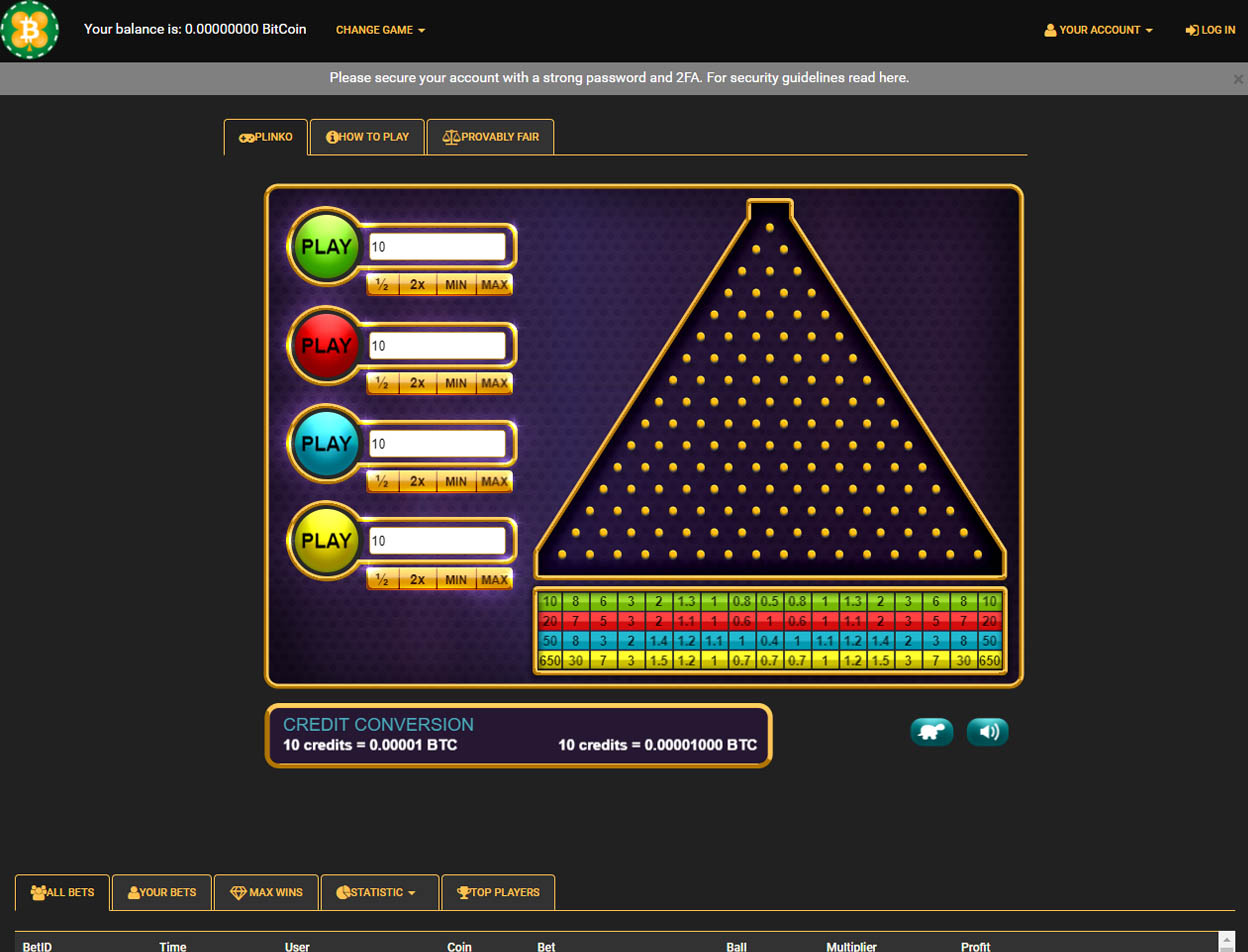Toggle the turtle slow-speed button
The width and height of the screenshot is (1248, 952).
click(x=932, y=732)
